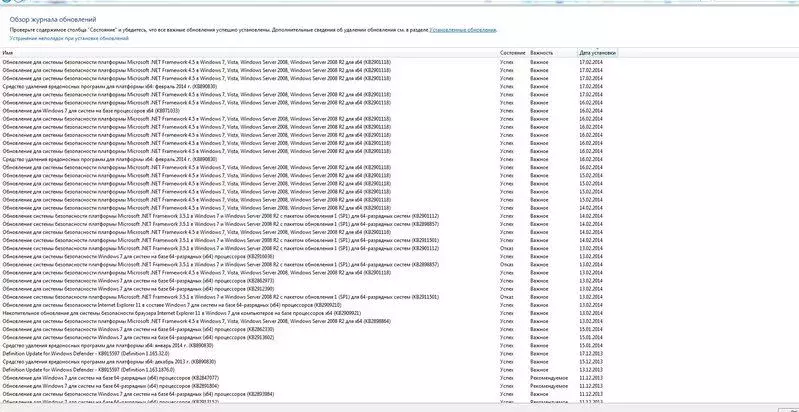
Task: Select Windows 7 update KB2847077 row
Action: (309, 378)
